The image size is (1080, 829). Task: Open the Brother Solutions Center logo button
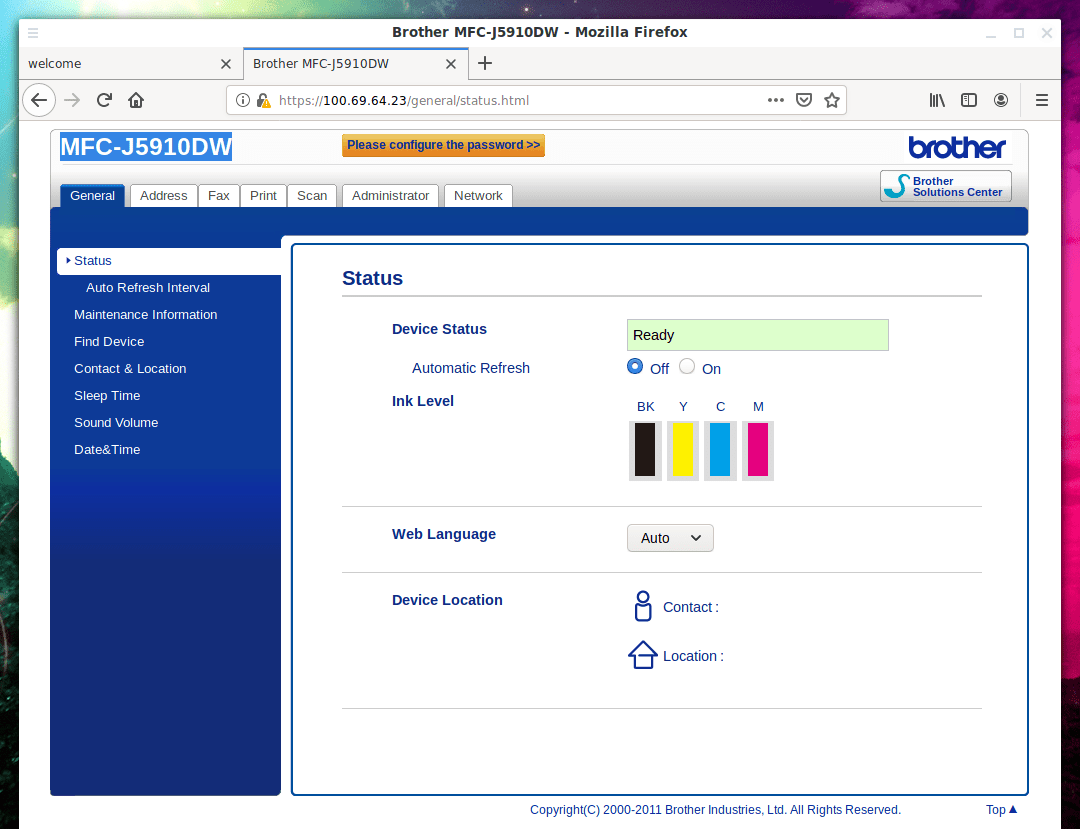(x=945, y=186)
